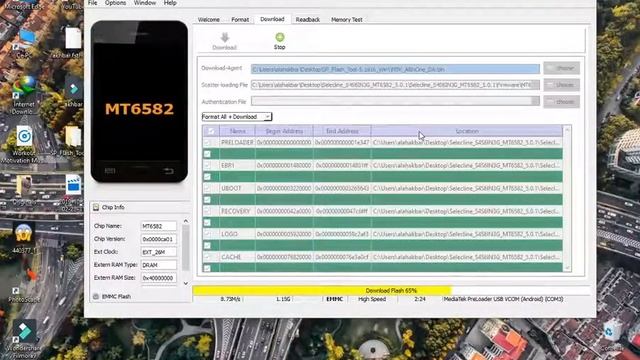
Task: Expand the Authentication File dropdown arrow
Action: pyautogui.click(x=535, y=101)
